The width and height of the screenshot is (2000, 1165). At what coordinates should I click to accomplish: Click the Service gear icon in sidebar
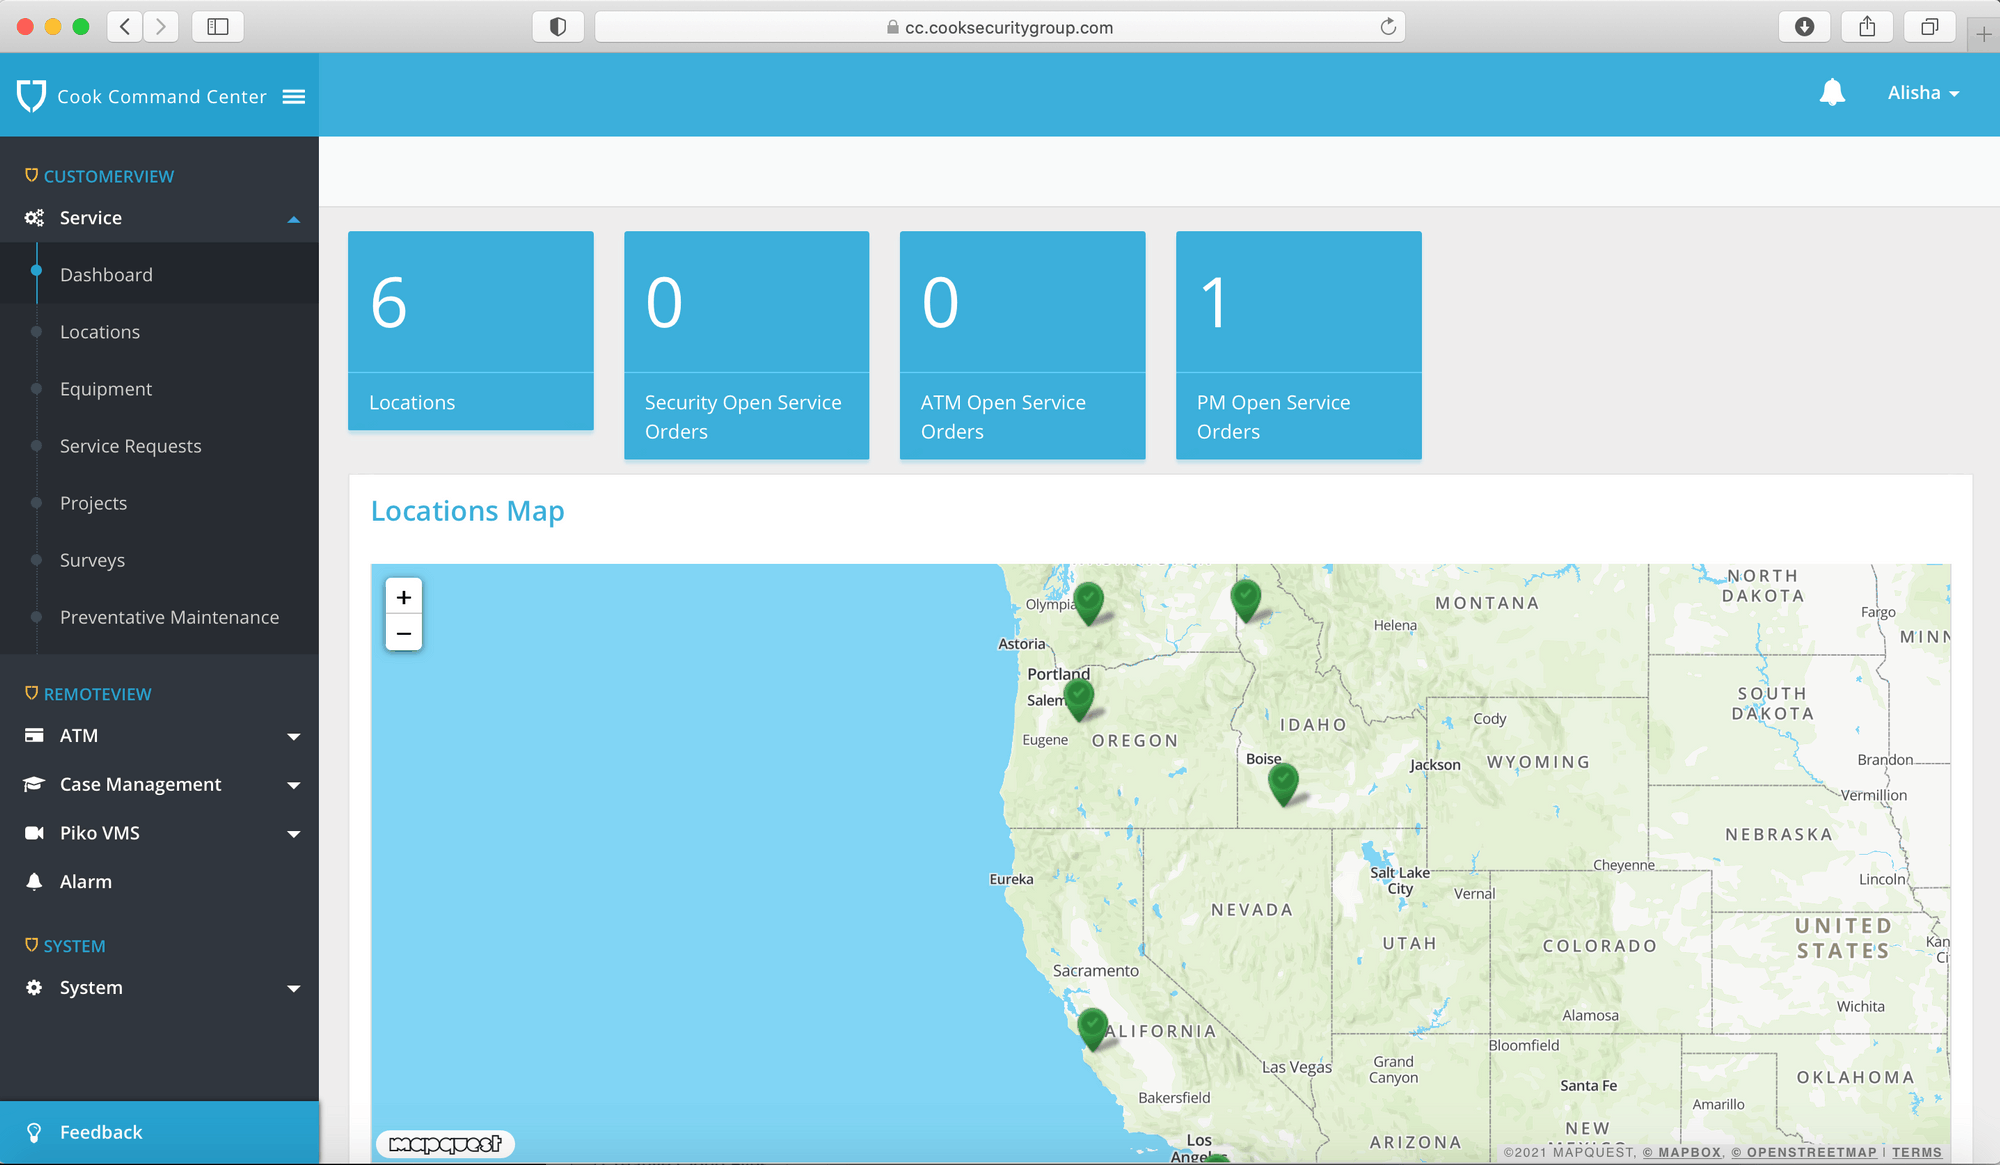33,217
